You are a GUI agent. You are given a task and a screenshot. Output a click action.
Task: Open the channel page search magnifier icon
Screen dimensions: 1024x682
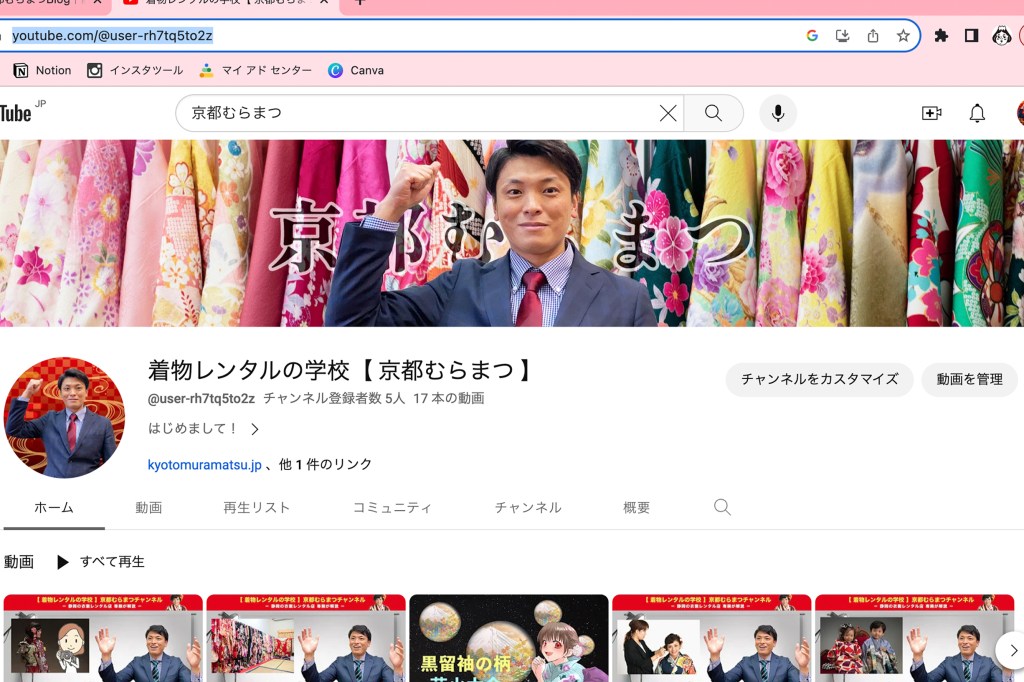[x=722, y=507]
